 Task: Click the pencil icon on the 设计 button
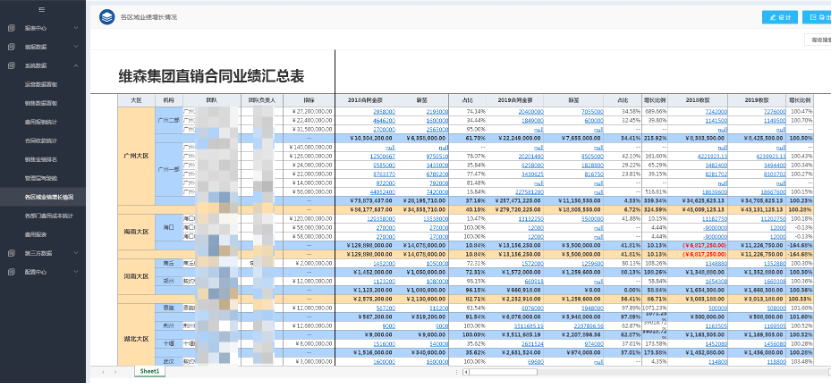[773, 18]
